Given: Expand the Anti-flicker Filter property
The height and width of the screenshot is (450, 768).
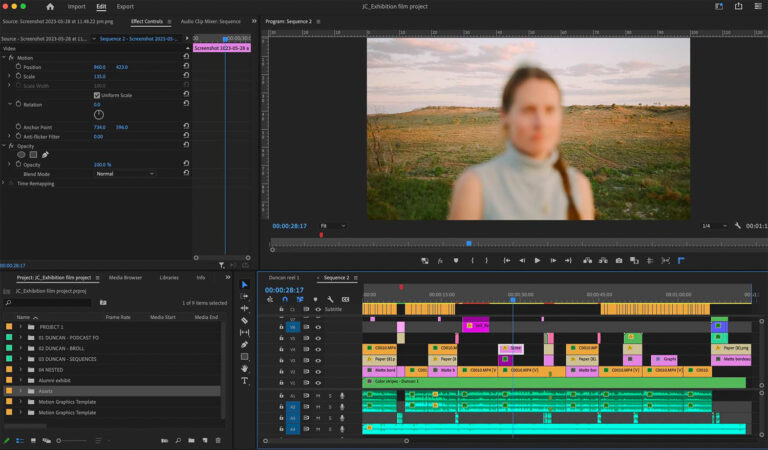Looking at the screenshot, I should (9, 136).
